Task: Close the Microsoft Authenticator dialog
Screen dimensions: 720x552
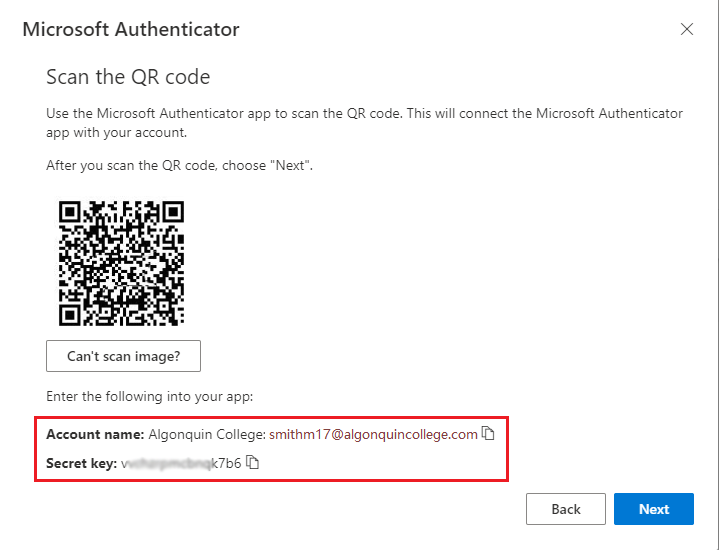Action: (686, 29)
